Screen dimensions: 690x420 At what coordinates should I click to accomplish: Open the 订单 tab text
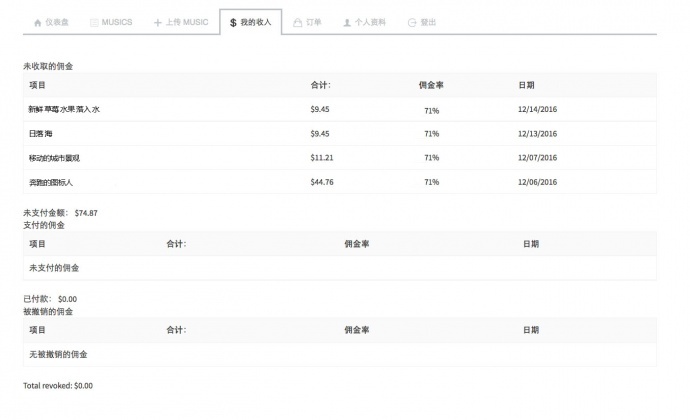pyautogui.click(x=314, y=21)
